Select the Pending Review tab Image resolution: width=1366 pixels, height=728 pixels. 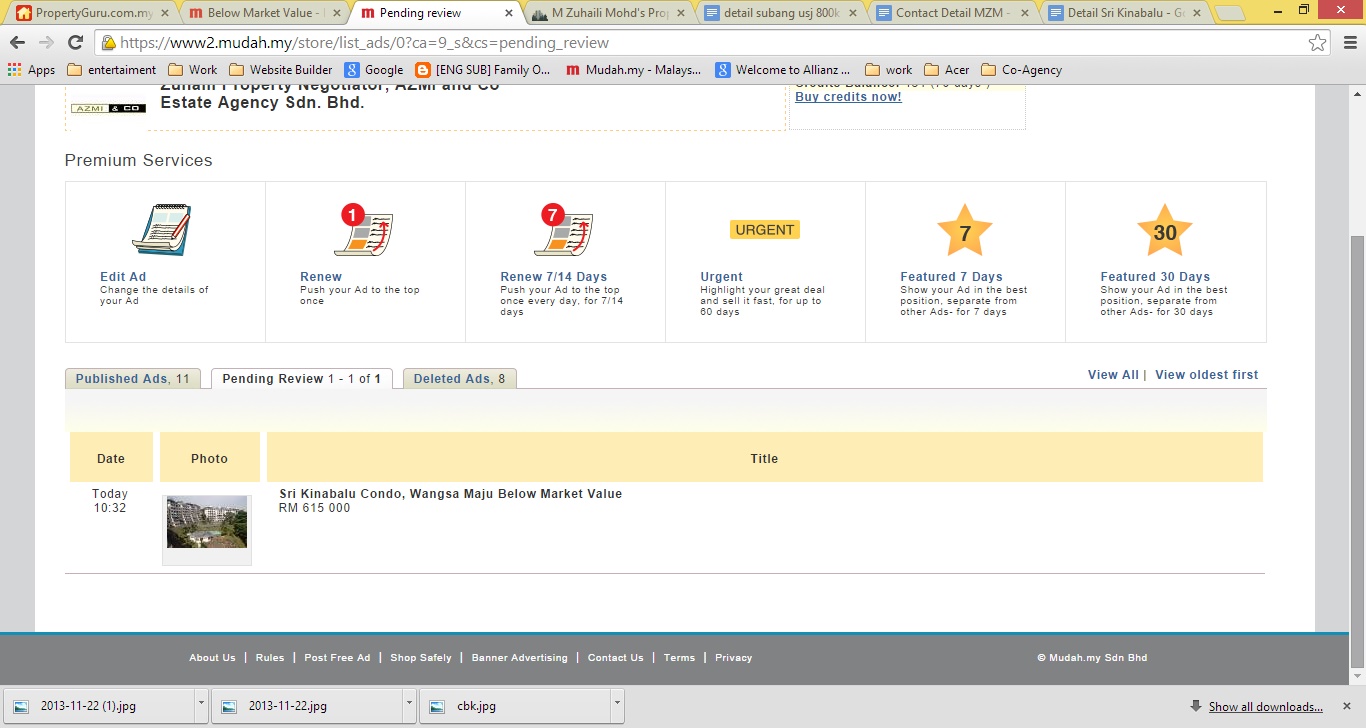pos(302,379)
